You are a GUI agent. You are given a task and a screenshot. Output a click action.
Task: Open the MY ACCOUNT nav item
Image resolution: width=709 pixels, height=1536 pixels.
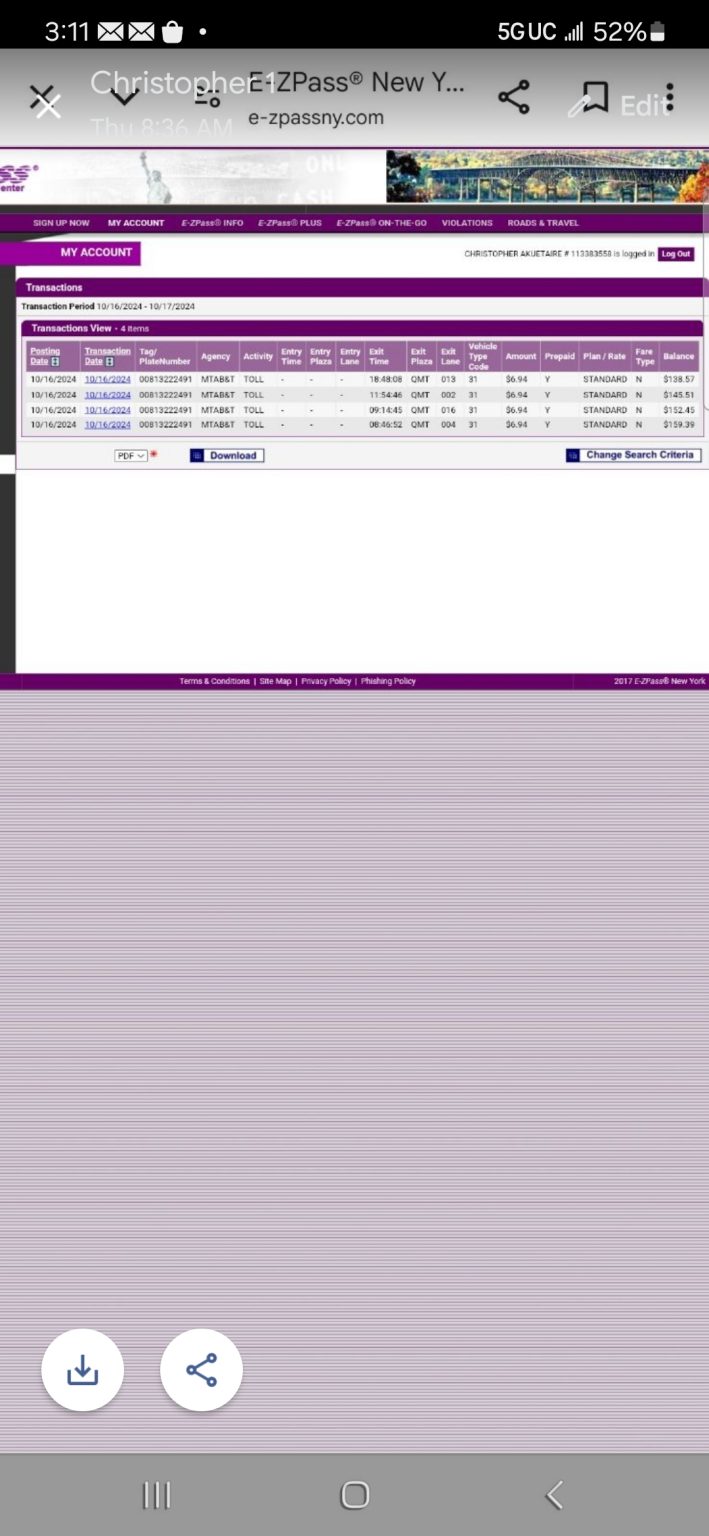pyautogui.click(x=136, y=223)
